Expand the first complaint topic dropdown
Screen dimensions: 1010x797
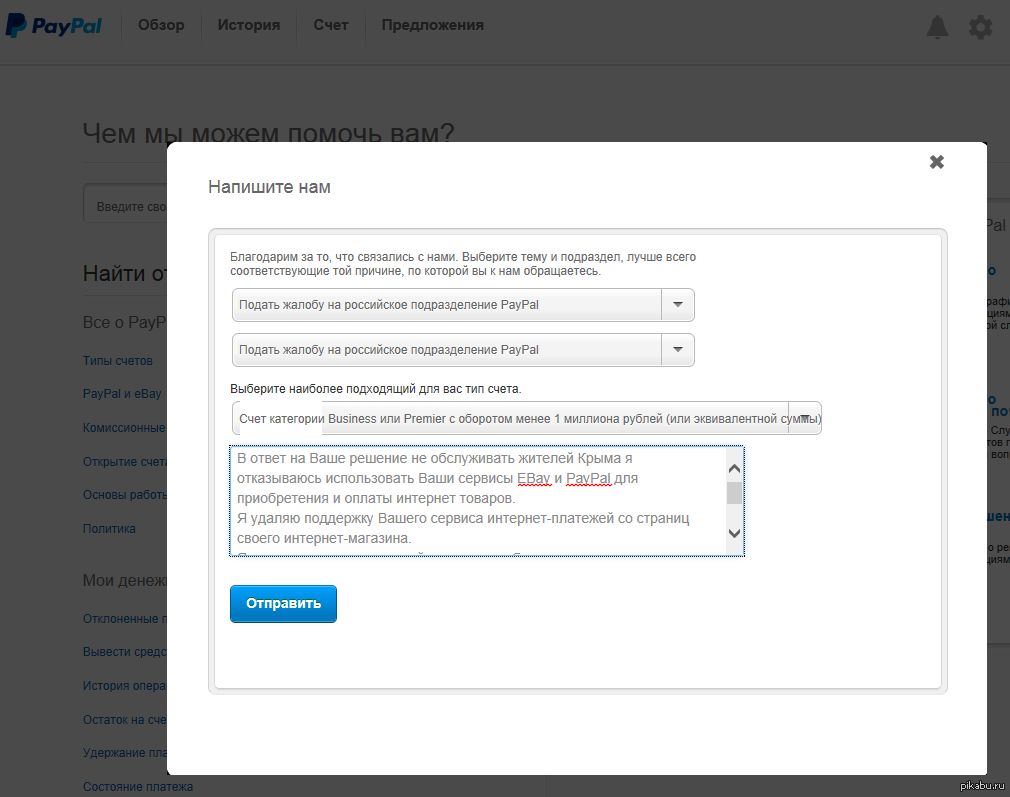coord(463,305)
